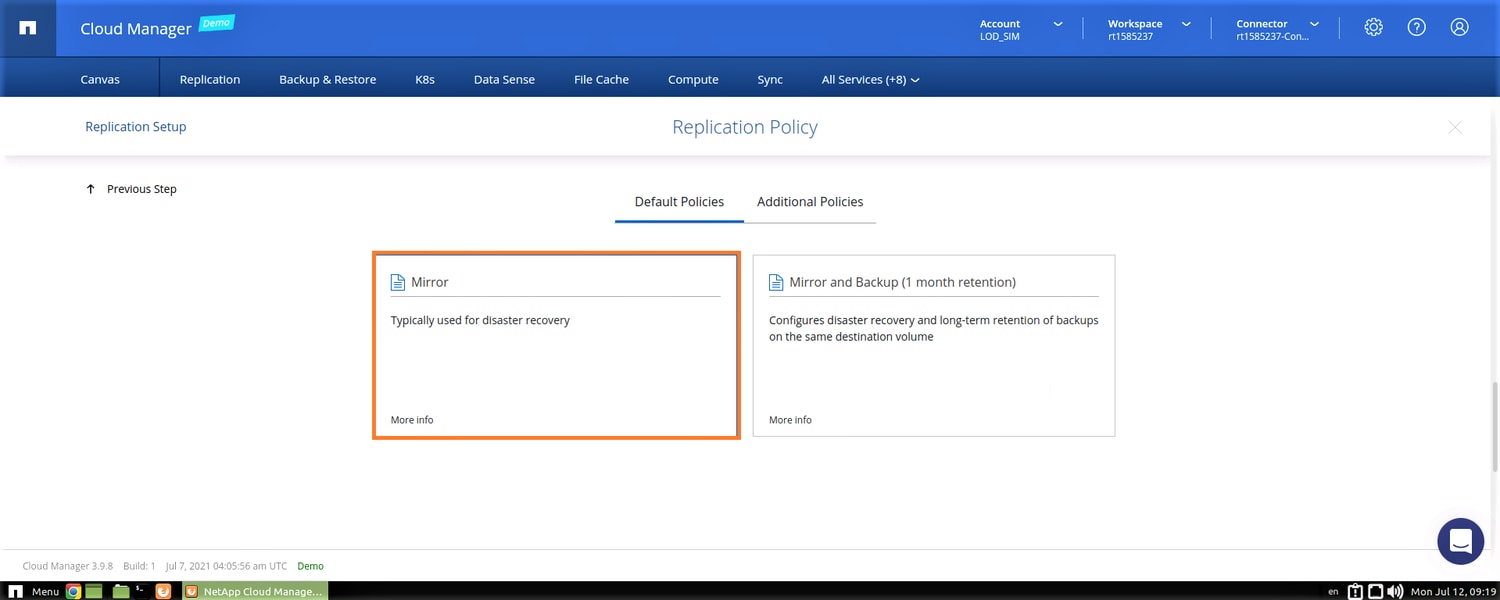Click More info on Mirror and Backup
1500x600 pixels.
790,420
